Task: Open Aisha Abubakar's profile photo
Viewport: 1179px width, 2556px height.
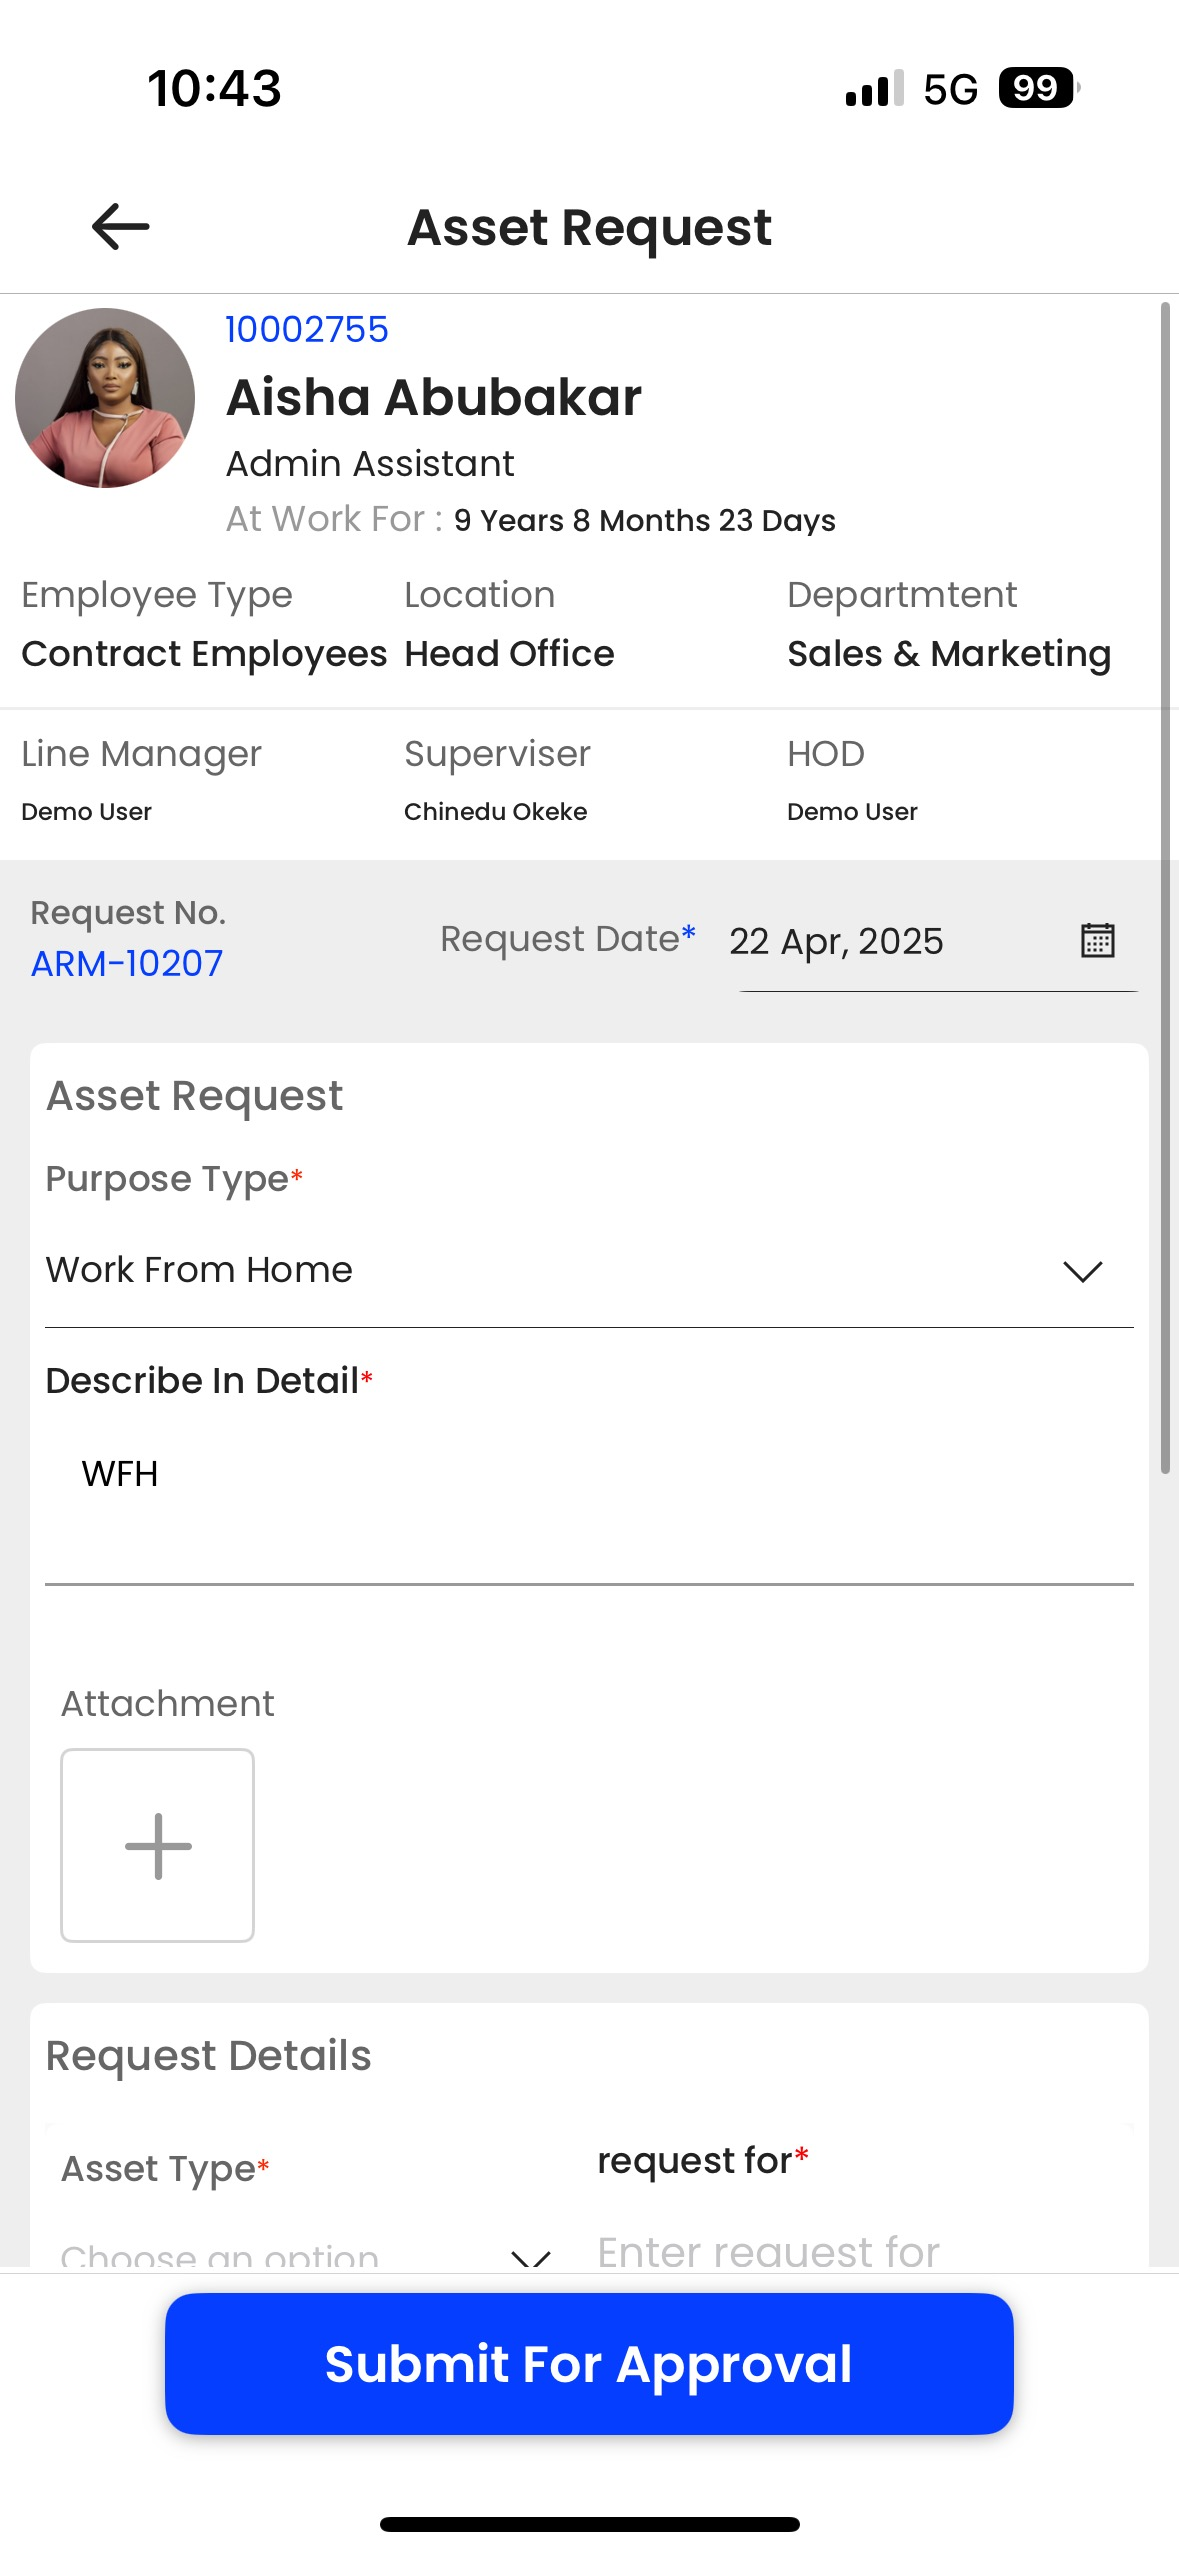Action: tap(105, 398)
